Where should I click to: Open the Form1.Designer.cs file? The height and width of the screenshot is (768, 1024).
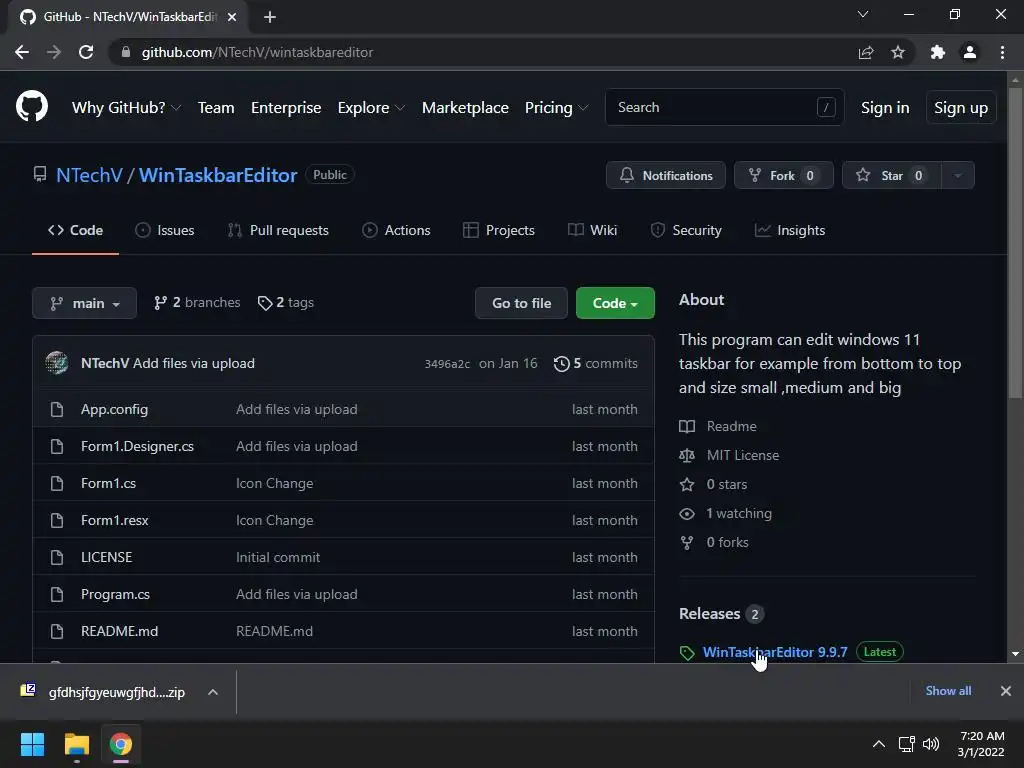point(137,446)
